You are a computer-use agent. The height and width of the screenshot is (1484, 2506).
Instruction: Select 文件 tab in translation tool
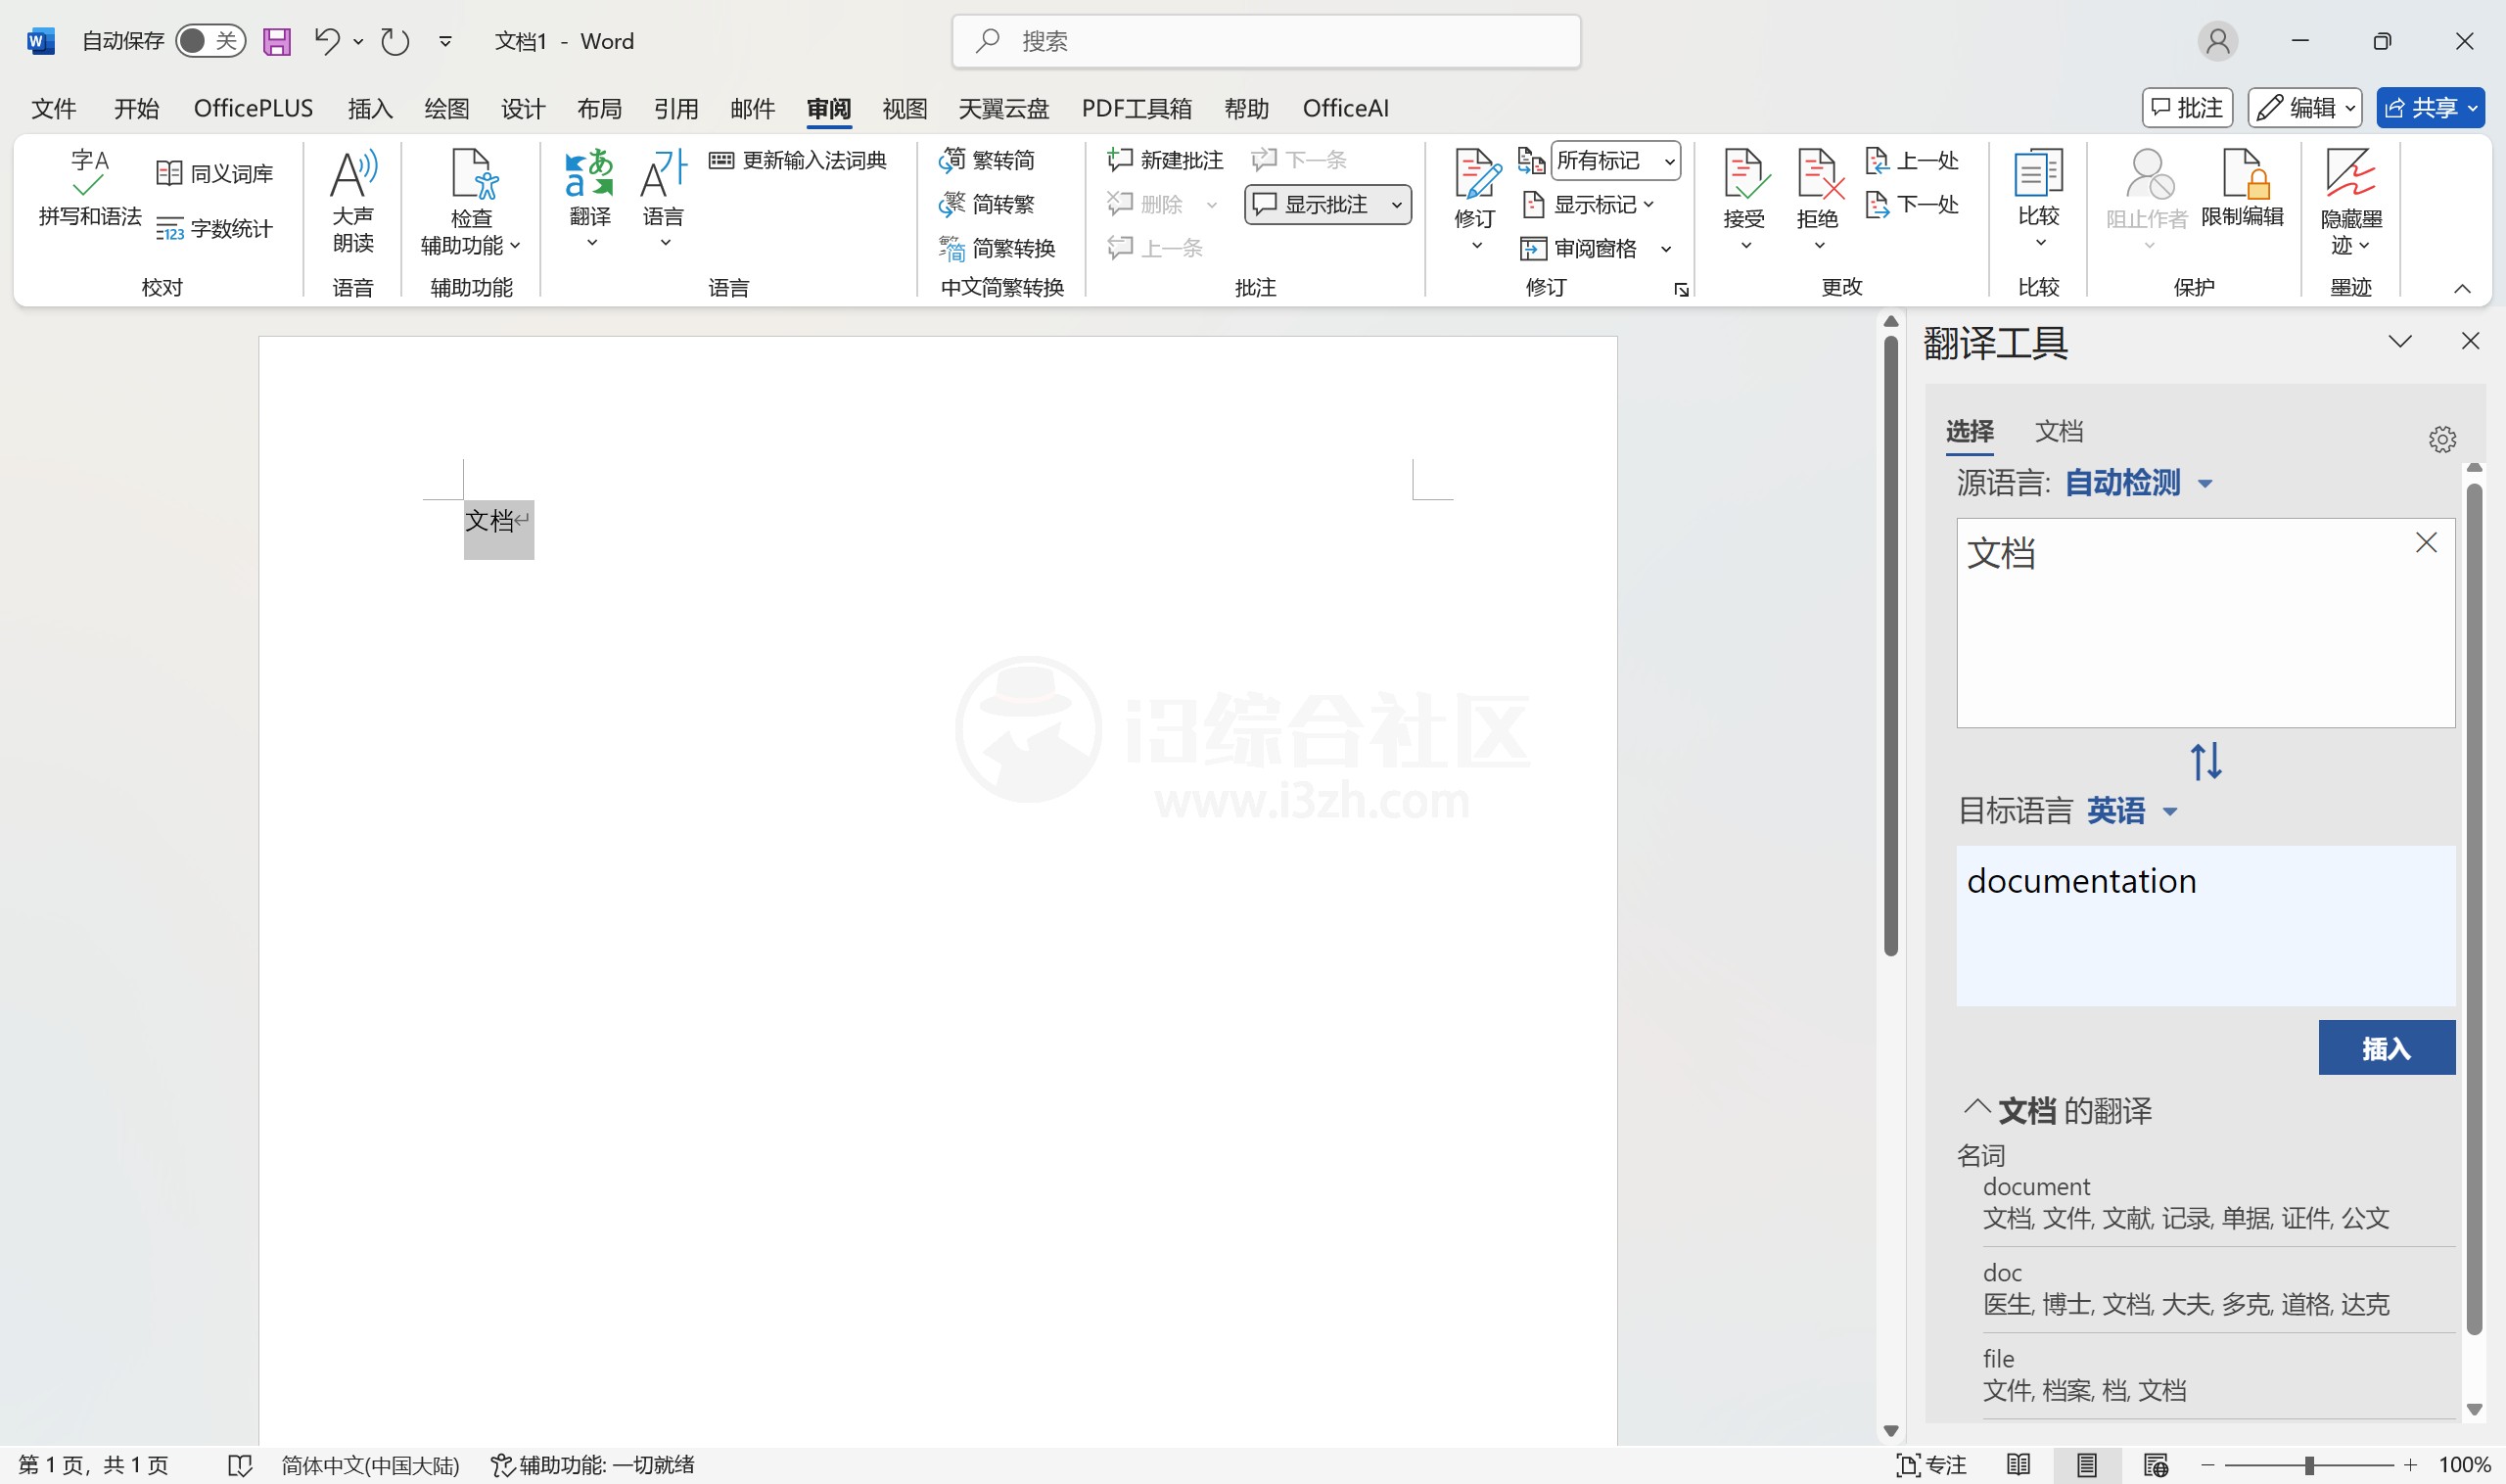(2058, 430)
